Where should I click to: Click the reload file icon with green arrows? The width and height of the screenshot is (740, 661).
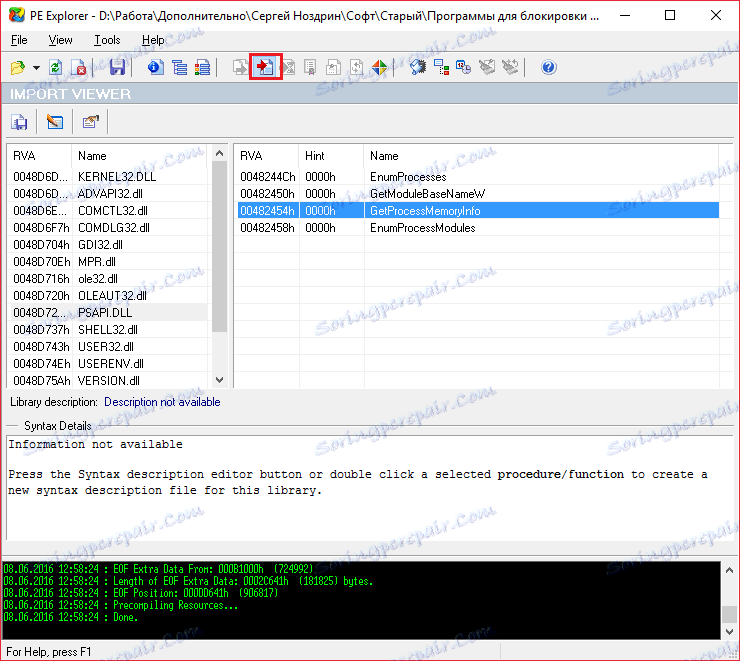56,67
